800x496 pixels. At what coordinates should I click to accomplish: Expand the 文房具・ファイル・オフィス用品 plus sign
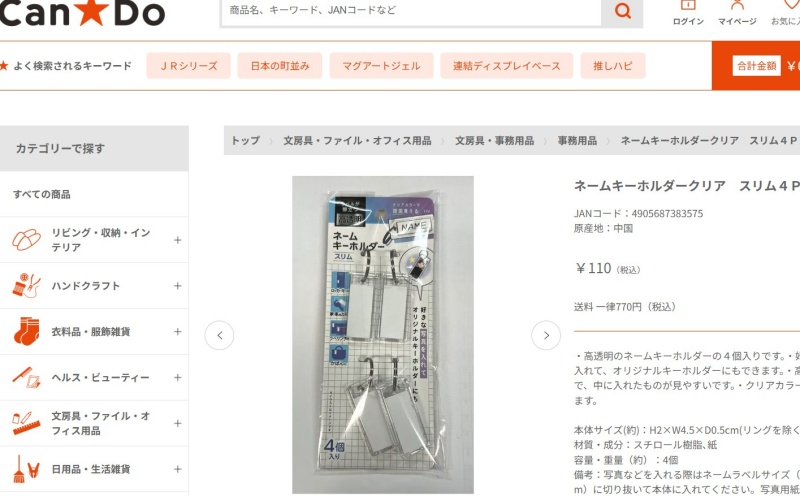(x=178, y=423)
